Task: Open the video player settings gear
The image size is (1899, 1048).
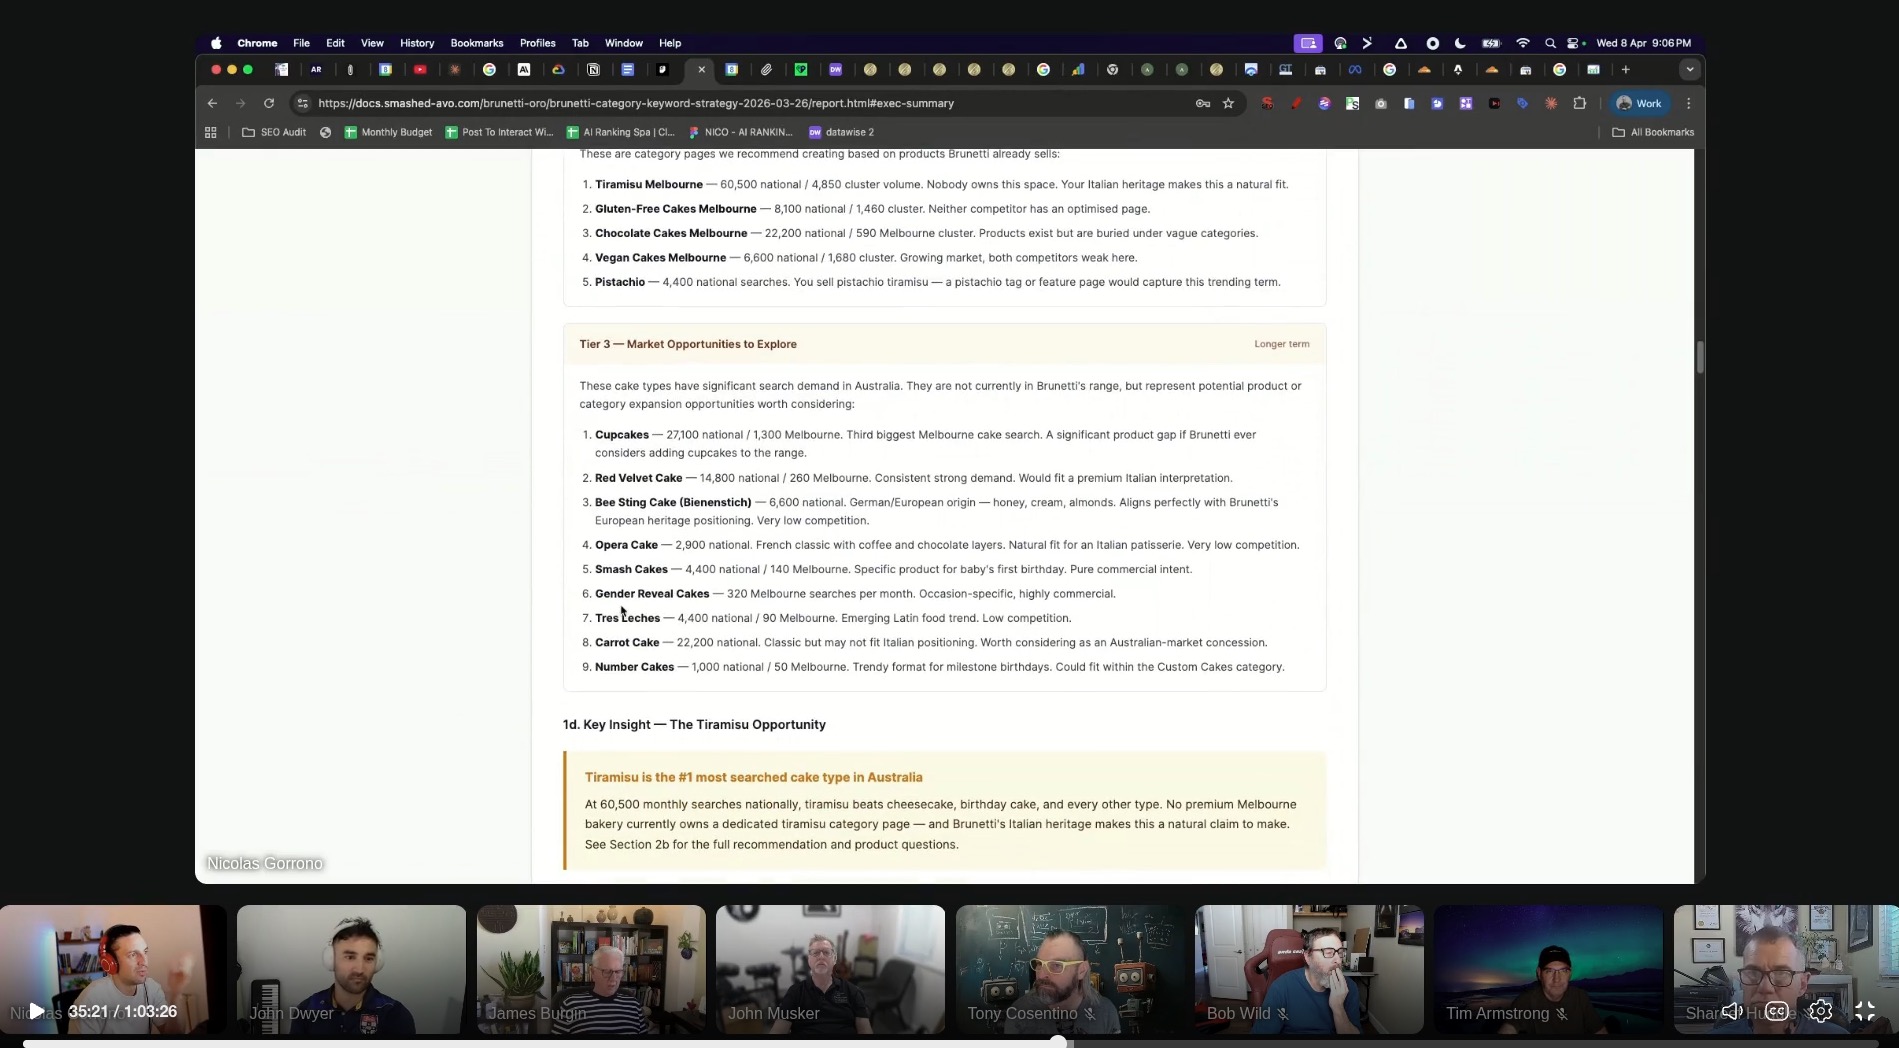Action: pos(1820,1011)
